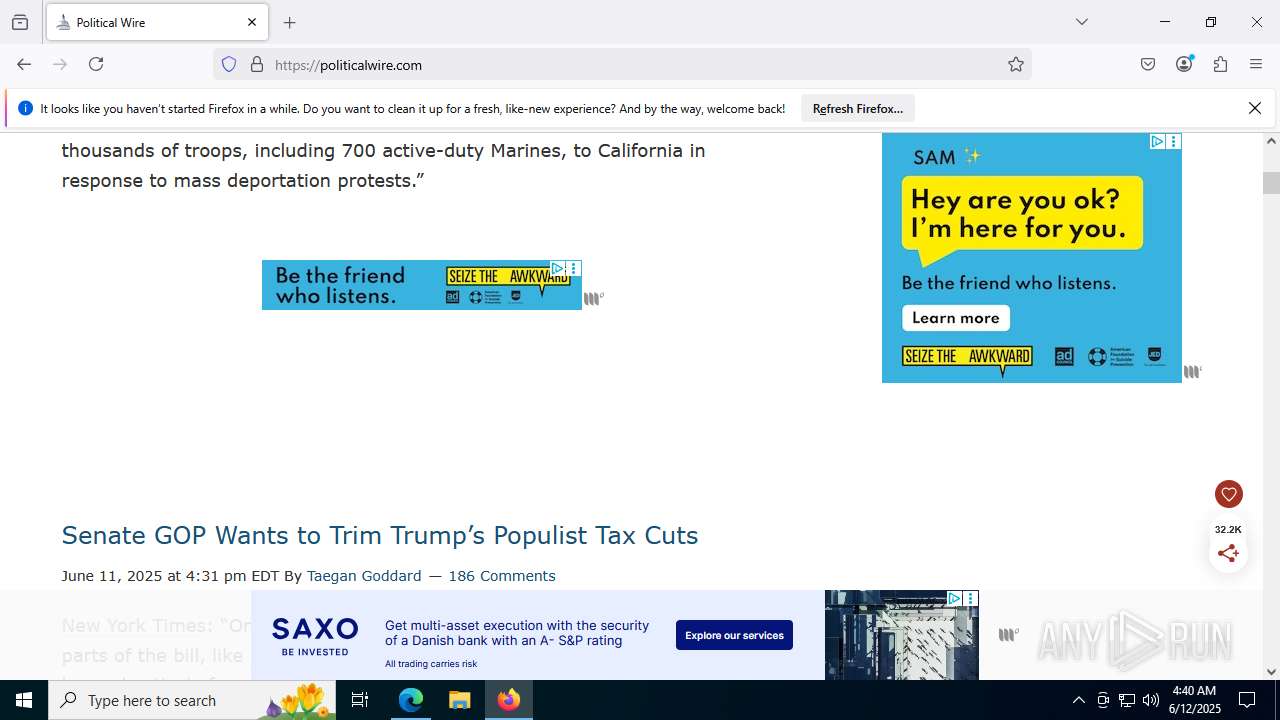Screen dimensions: 1280x720
Task: Open the network status tray icon
Action: click(1127, 700)
